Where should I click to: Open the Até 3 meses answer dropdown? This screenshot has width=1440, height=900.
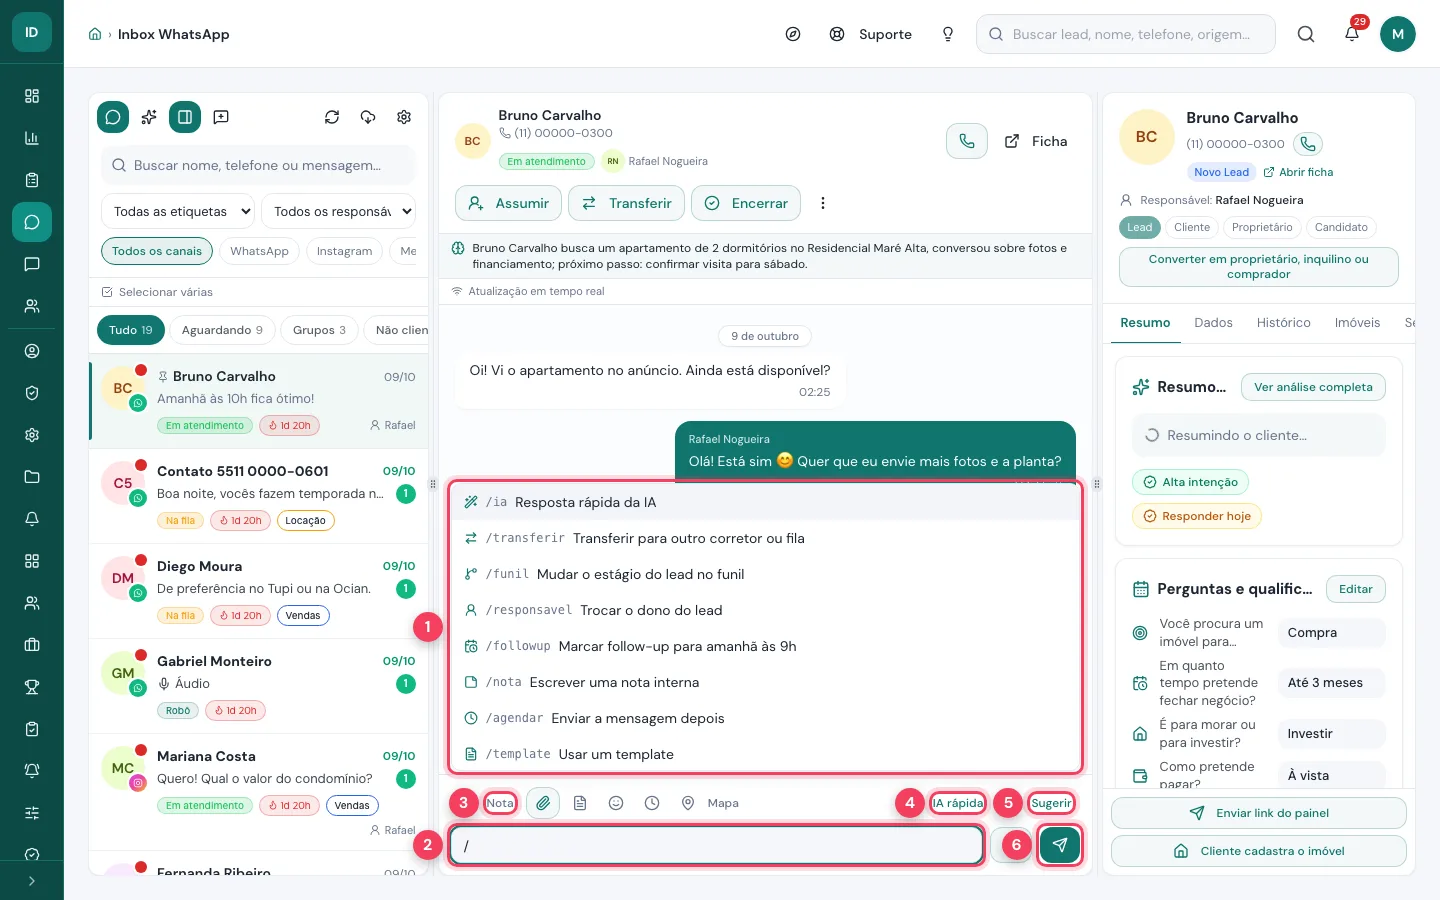point(1331,683)
